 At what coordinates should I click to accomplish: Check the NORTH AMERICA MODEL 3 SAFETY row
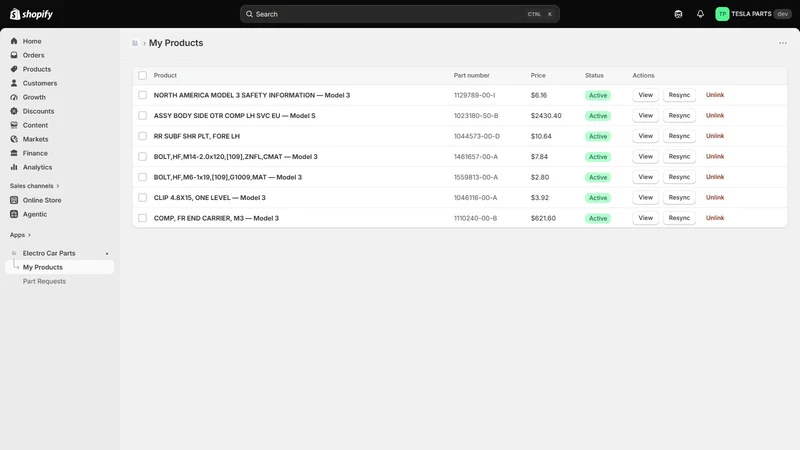(x=142, y=95)
